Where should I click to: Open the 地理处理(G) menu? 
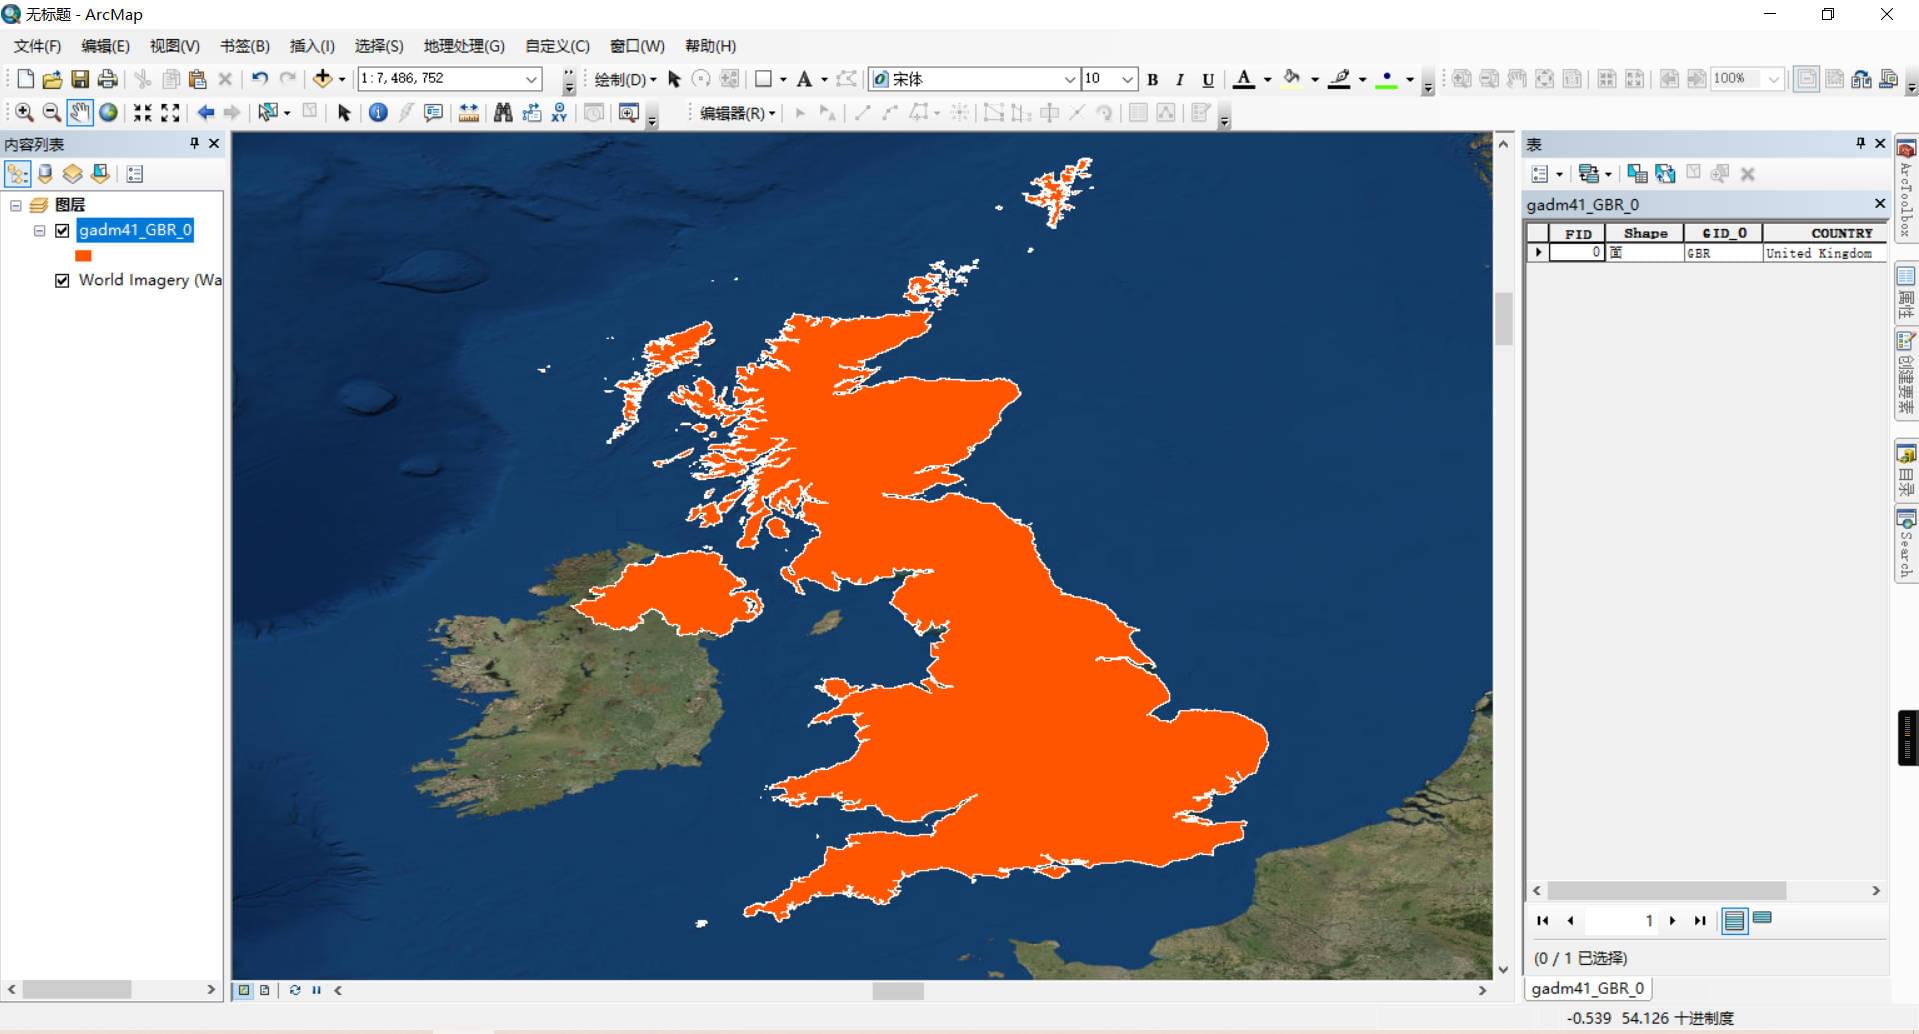464,46
